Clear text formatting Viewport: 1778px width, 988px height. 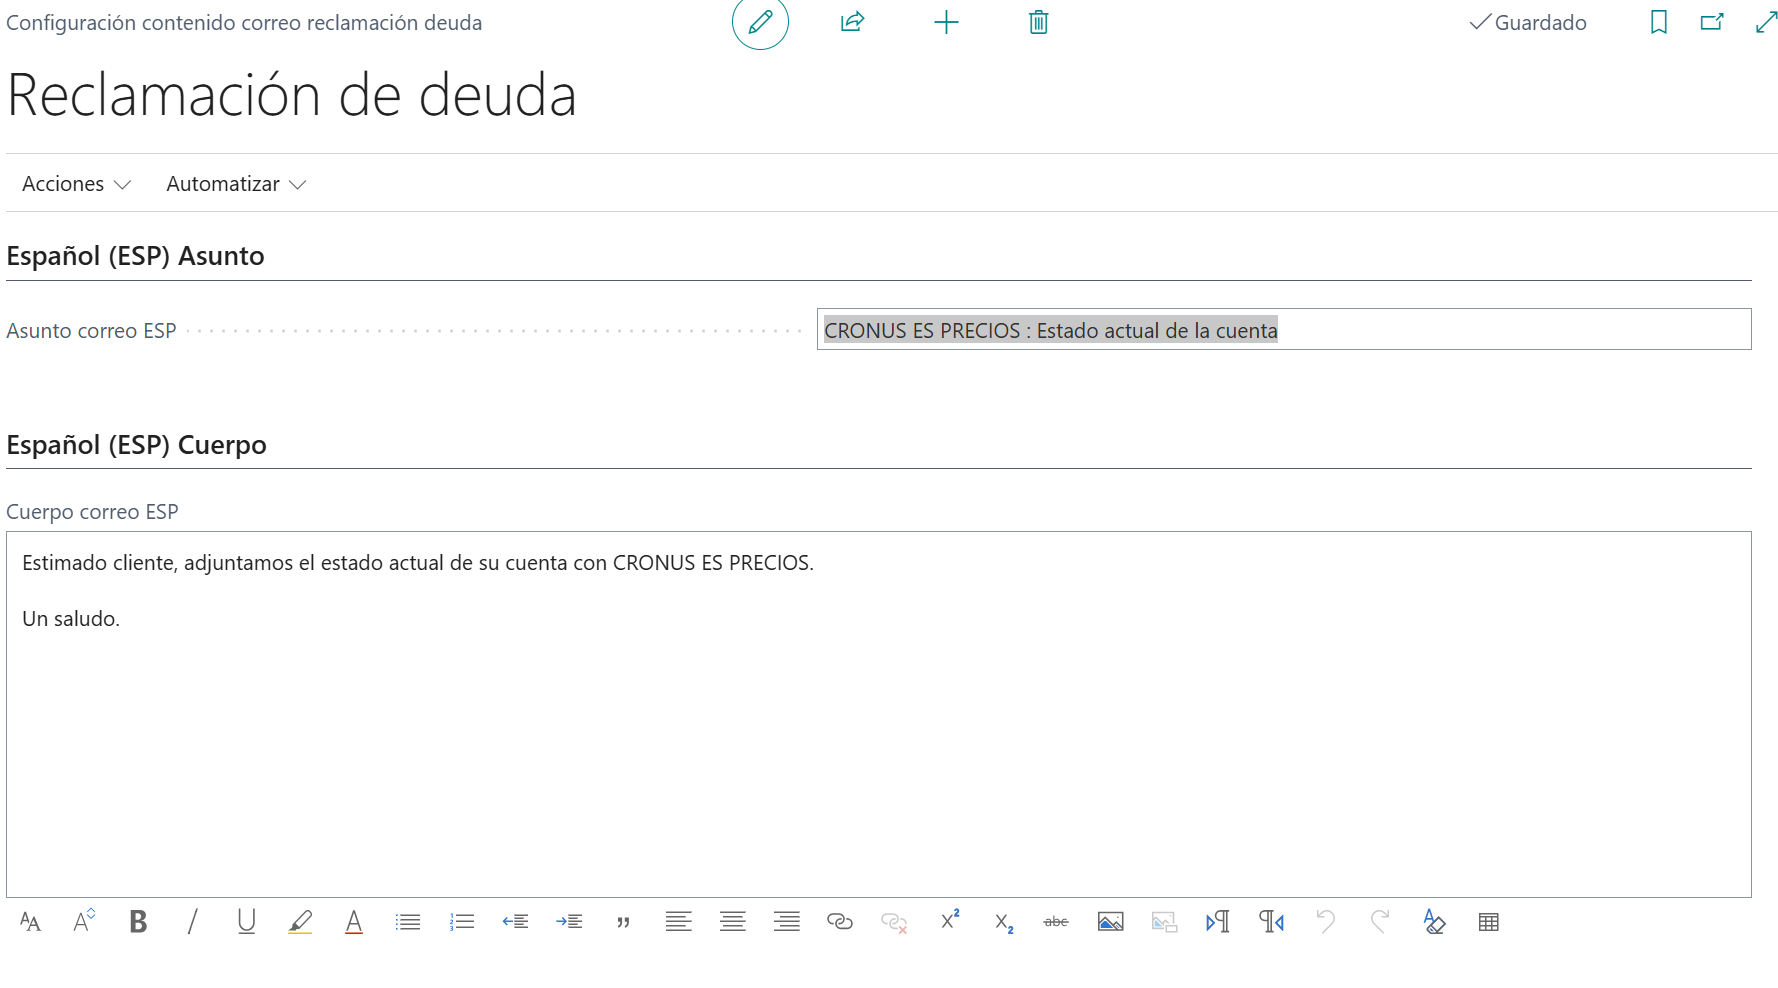point(1434,922)
